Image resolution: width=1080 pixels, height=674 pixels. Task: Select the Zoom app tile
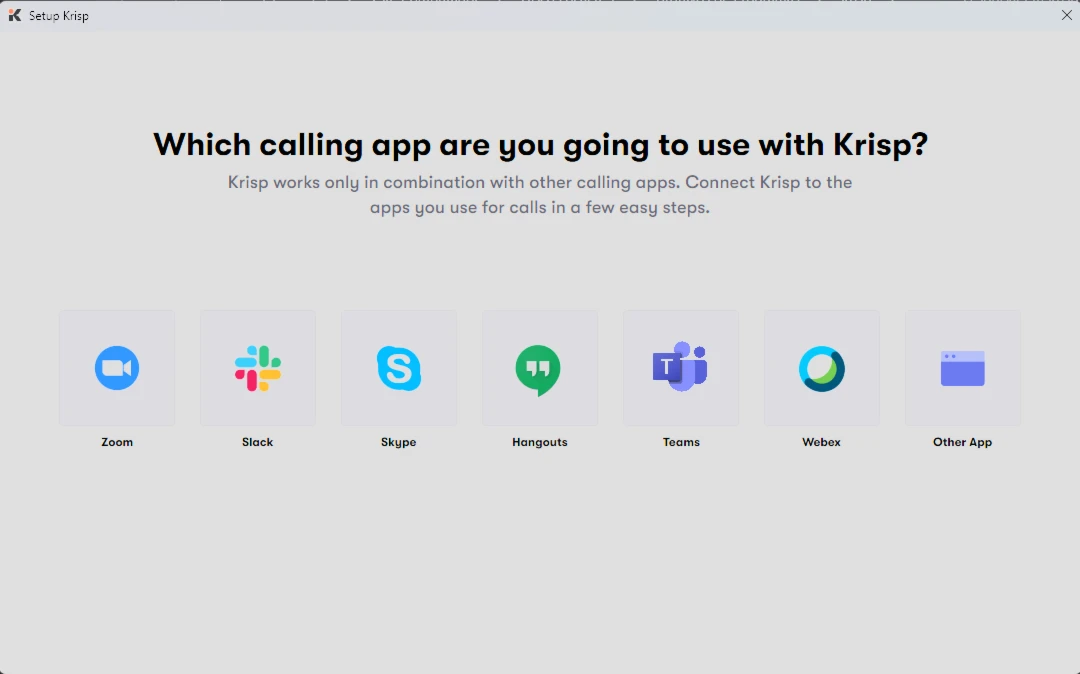pos(117,368)
